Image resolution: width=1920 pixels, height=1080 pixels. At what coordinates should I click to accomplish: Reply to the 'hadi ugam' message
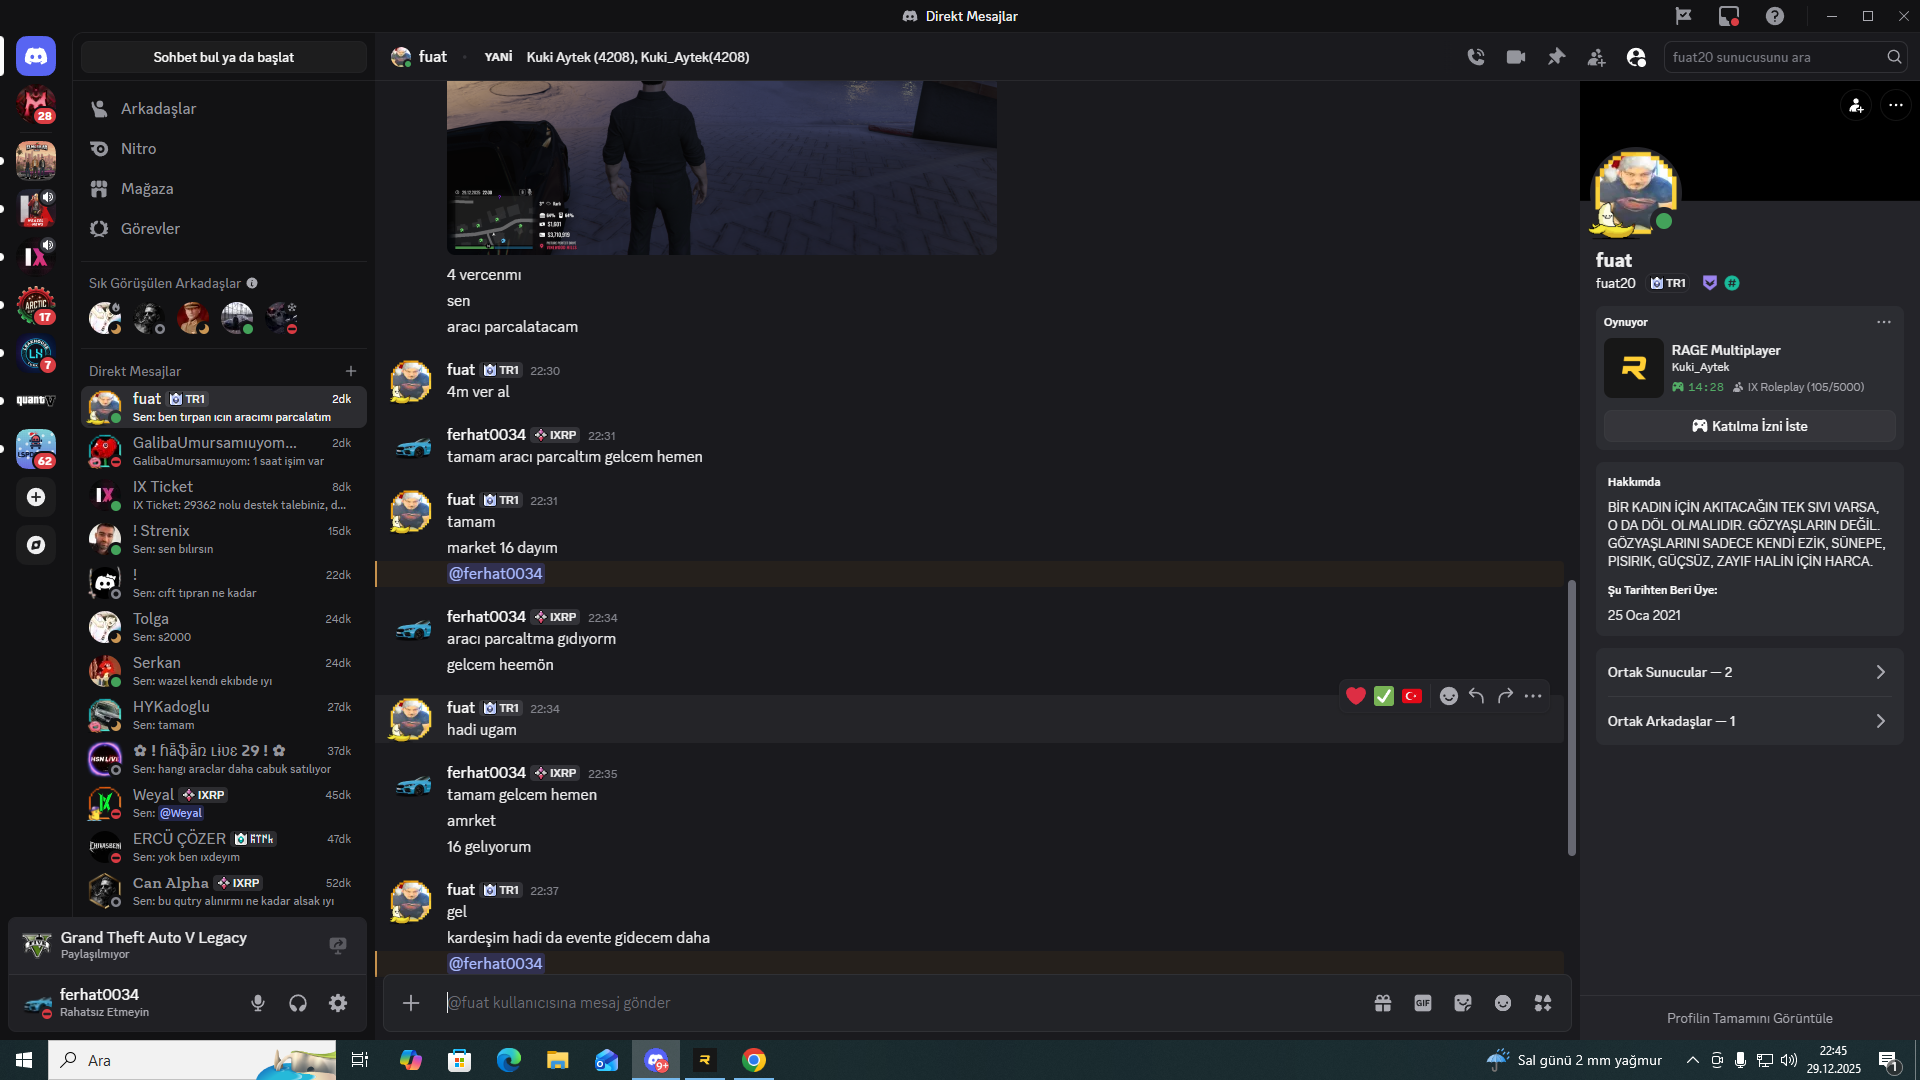point(1477,696)
